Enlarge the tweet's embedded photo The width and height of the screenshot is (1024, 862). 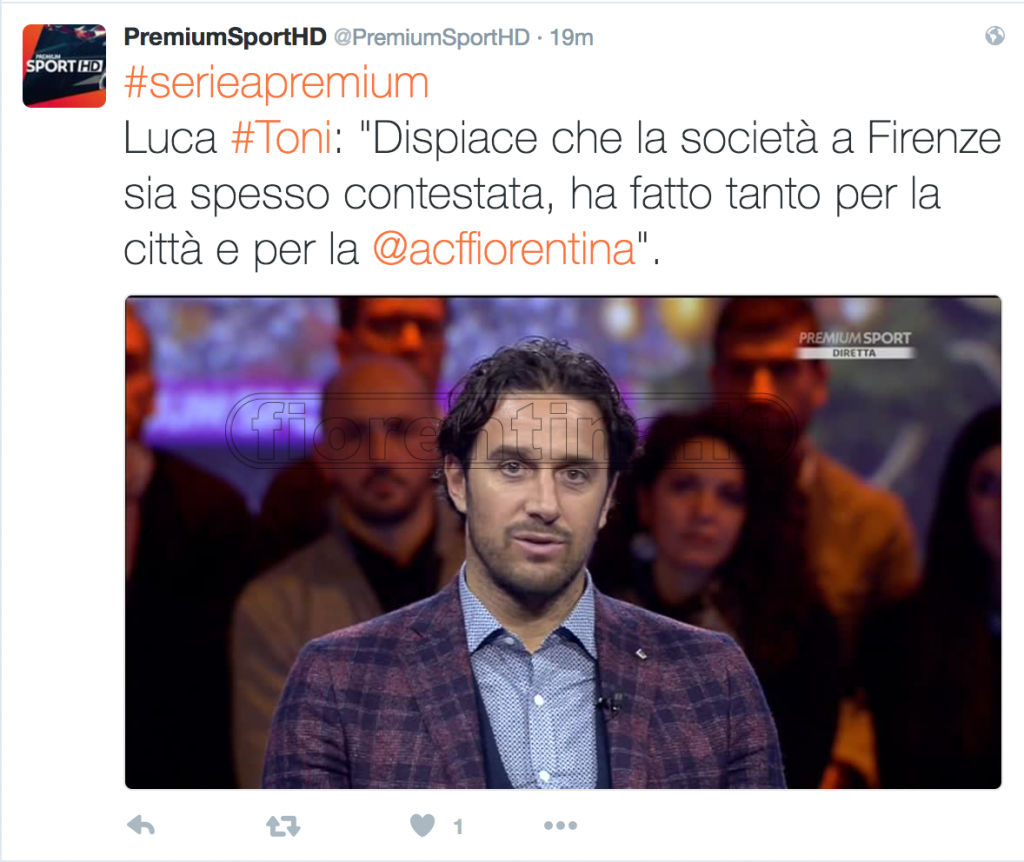pos(563,542)
